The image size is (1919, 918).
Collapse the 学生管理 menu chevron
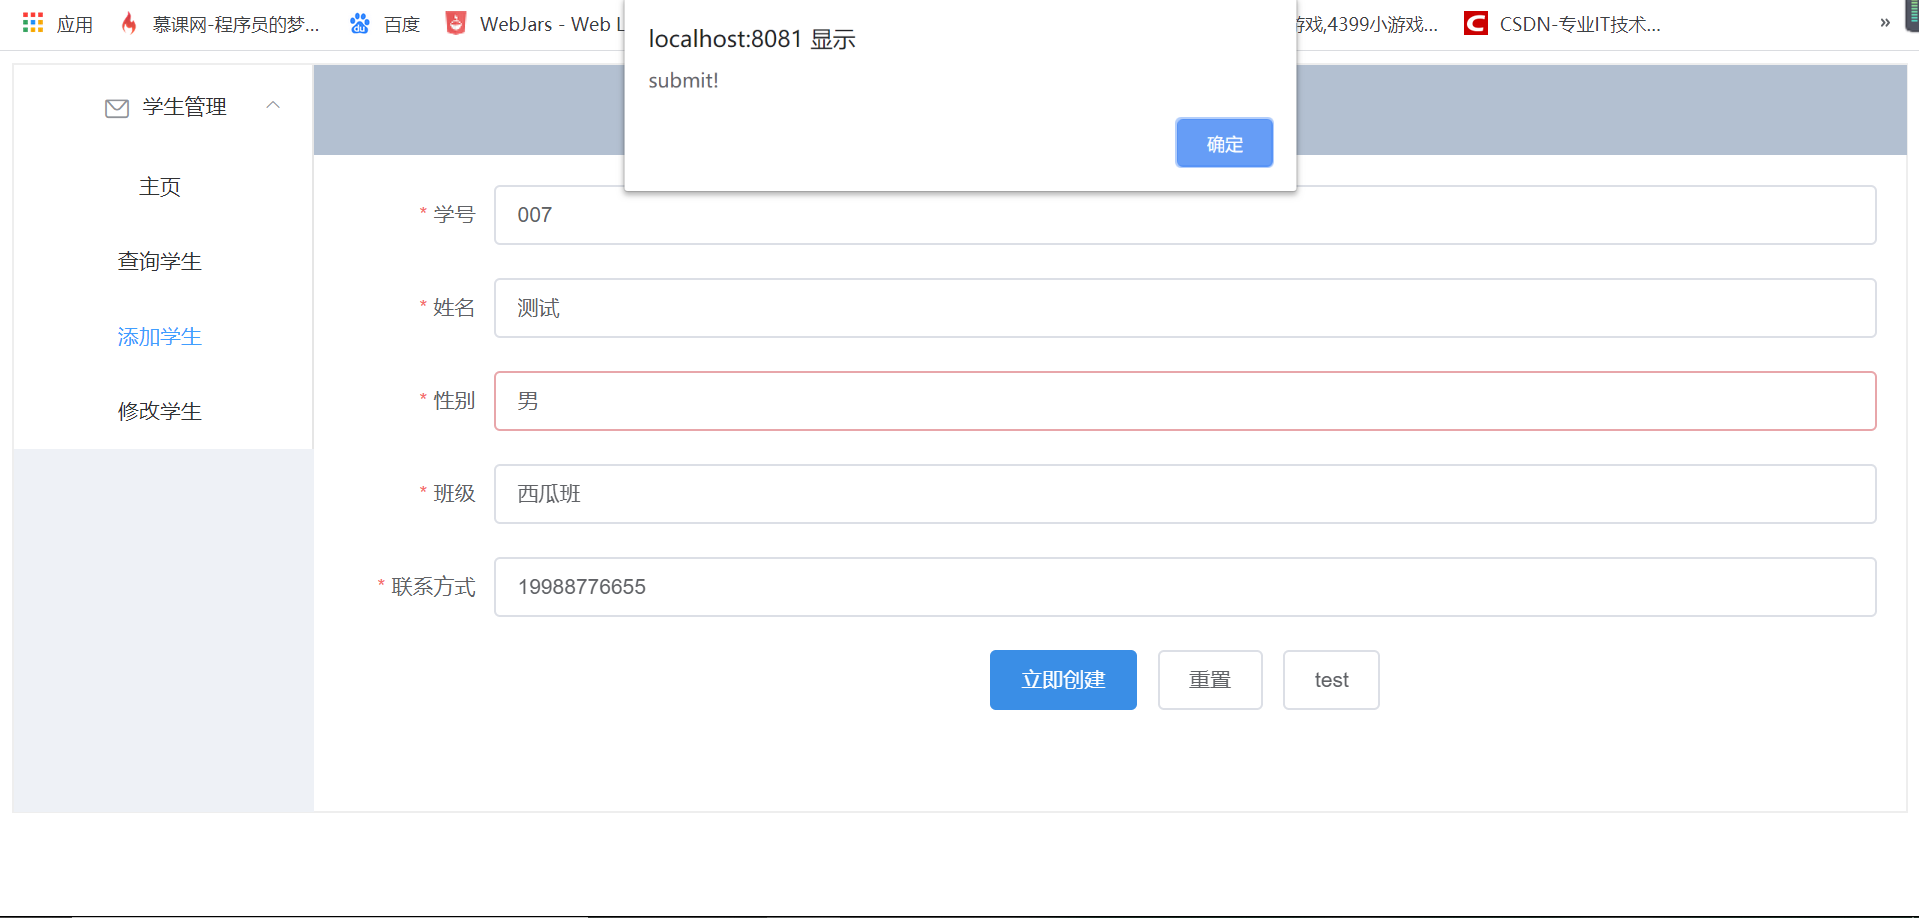click(x=273, y=105)
